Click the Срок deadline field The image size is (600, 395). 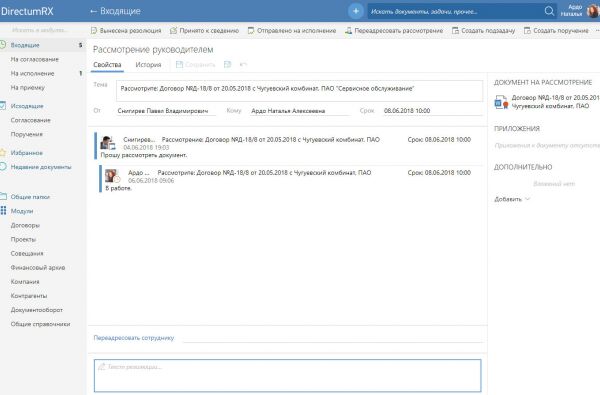pyautogui.click(x=432, y=111)
